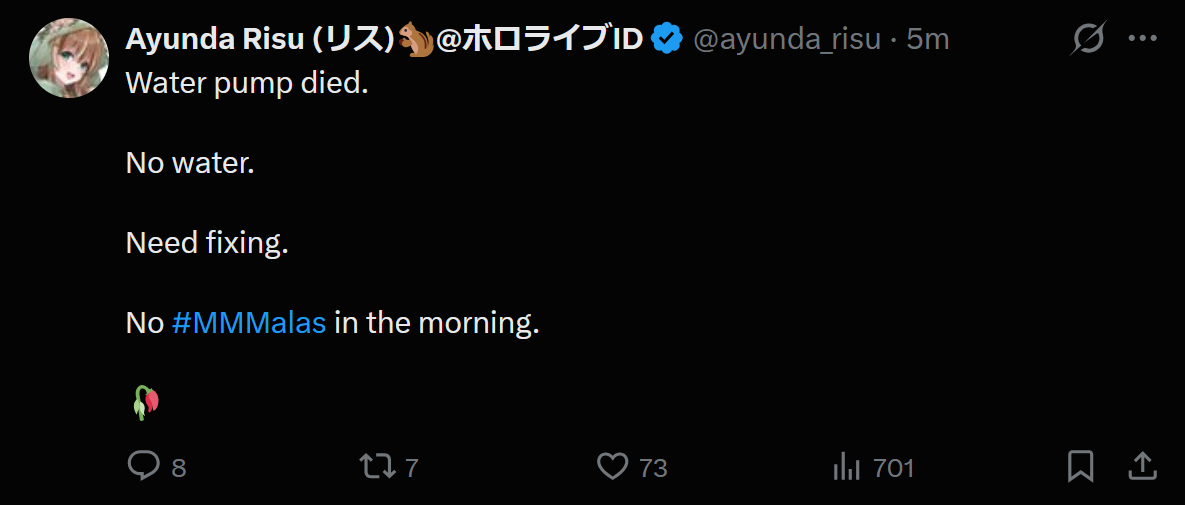Viewport: 1185px width, 505px height.
Task: Click the Grok explain-post icon
Action: pyautogui.click(x=1088, y=39)
